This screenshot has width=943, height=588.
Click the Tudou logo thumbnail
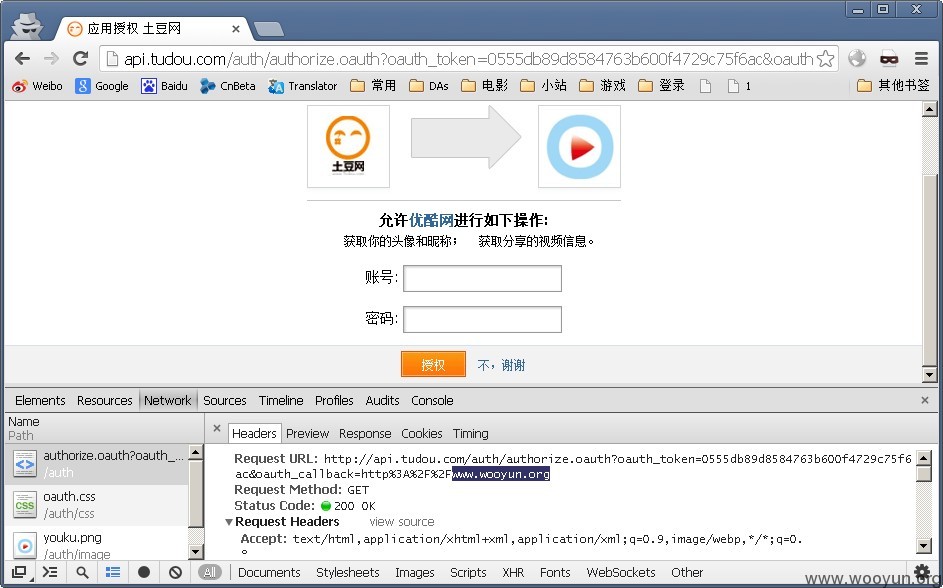[x=348, y=146]
